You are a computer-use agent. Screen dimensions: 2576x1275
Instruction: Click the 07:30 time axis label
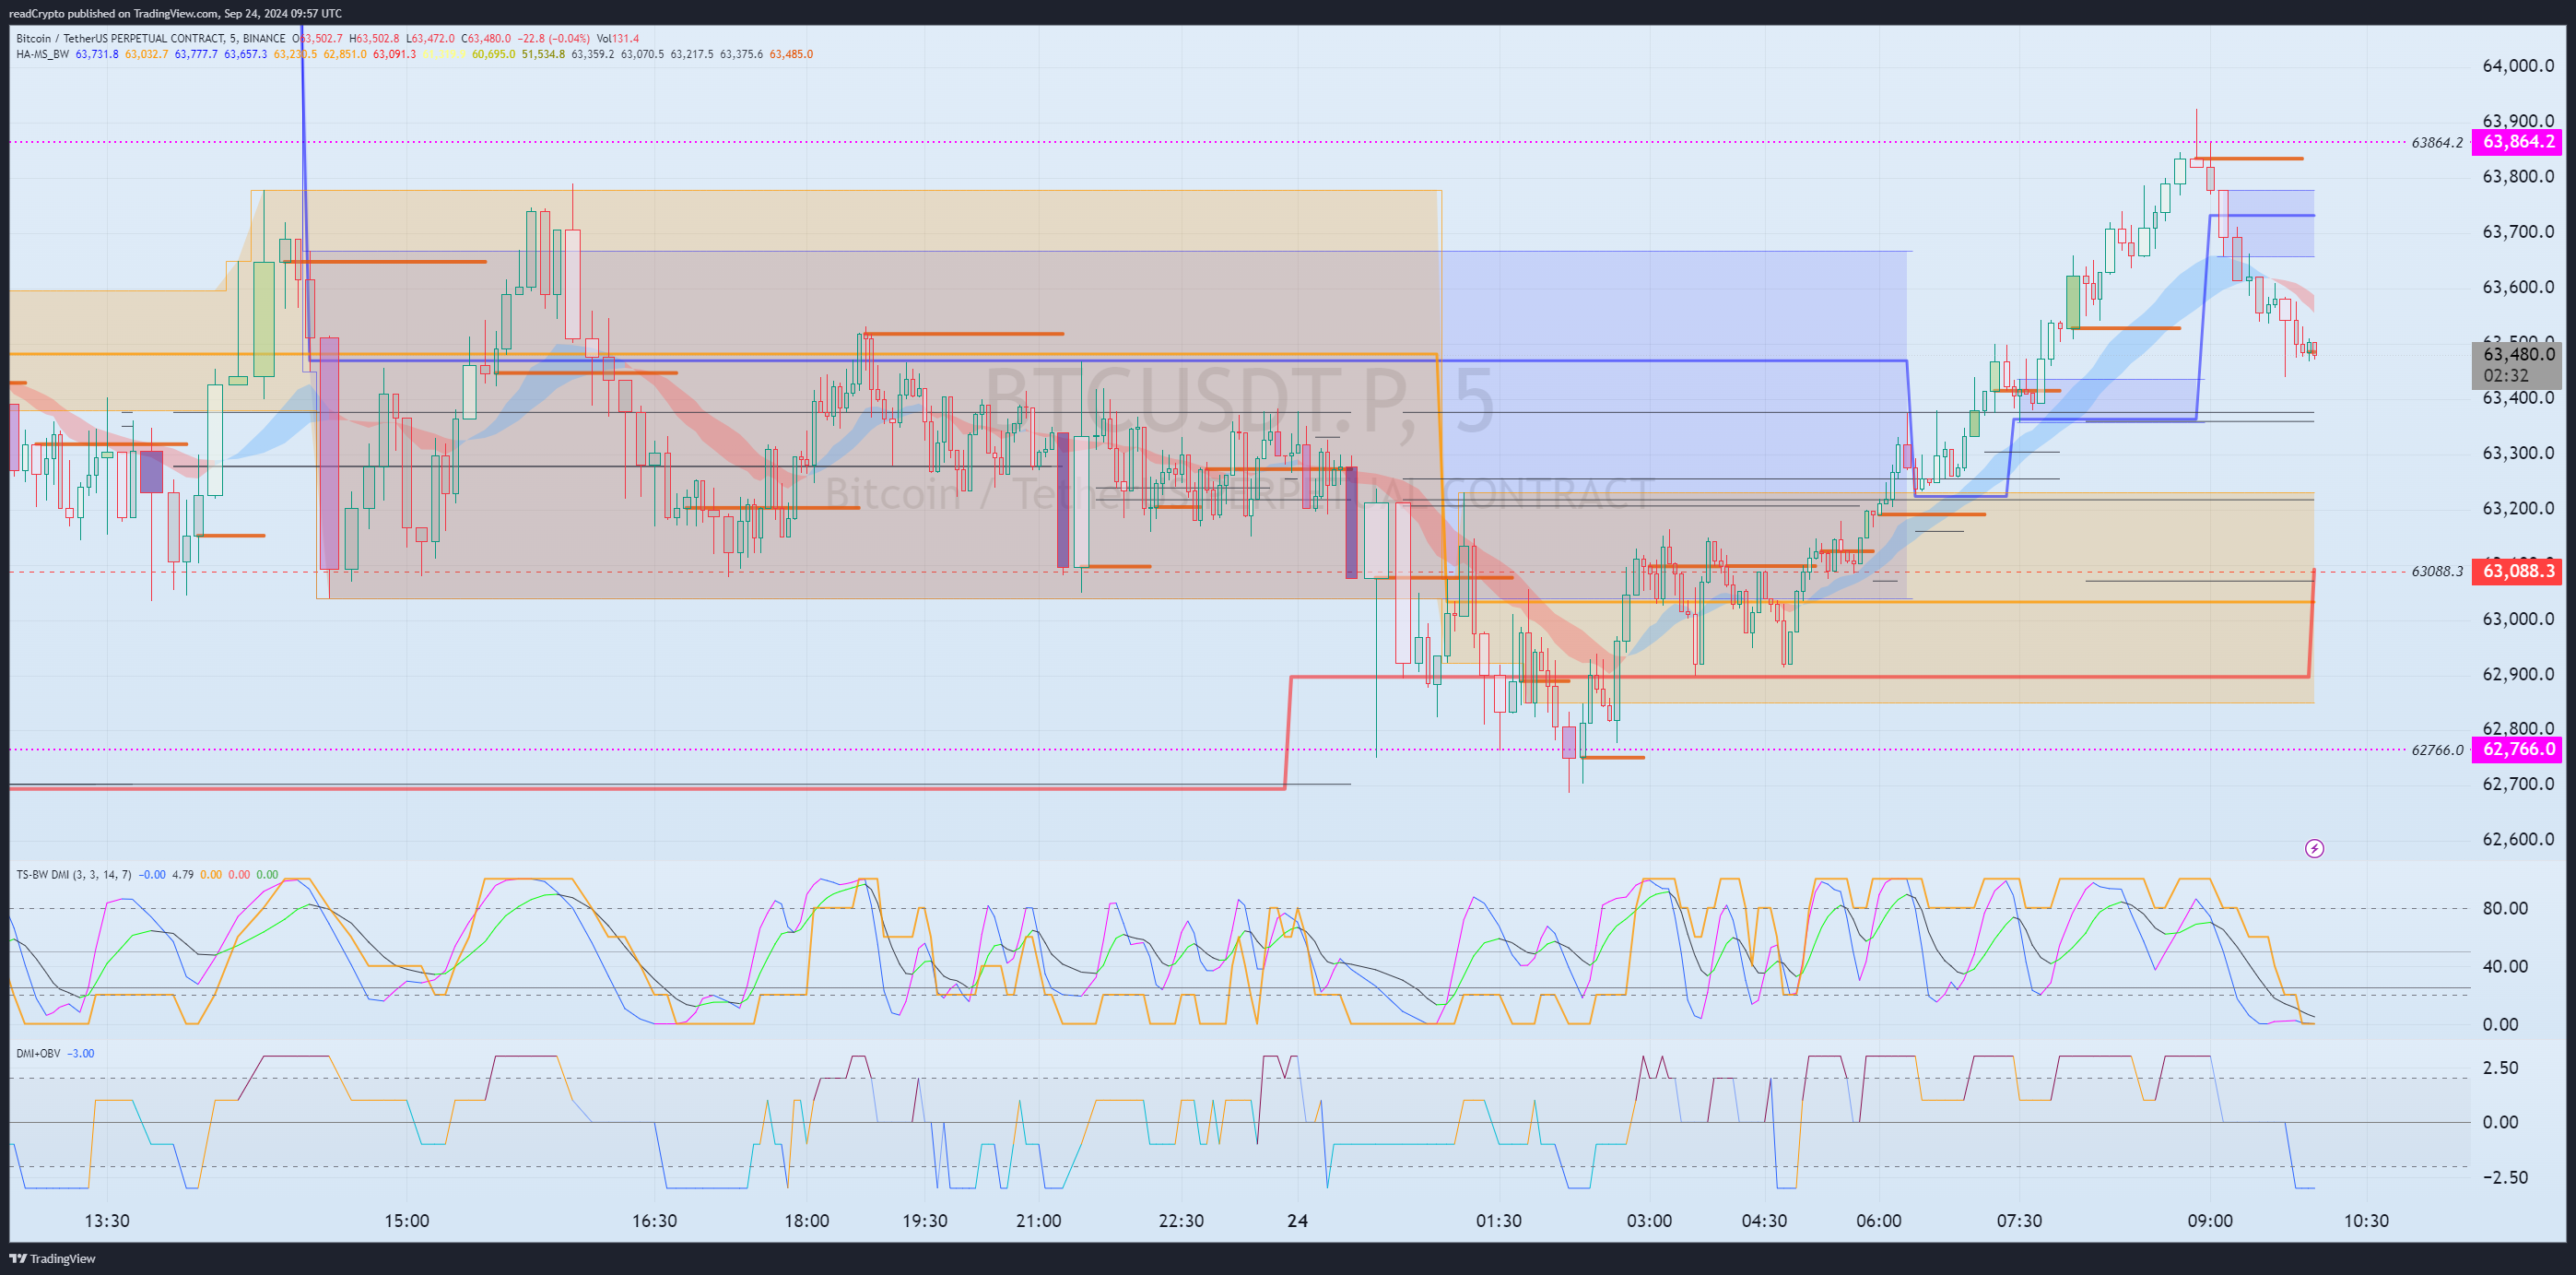2020,1221
